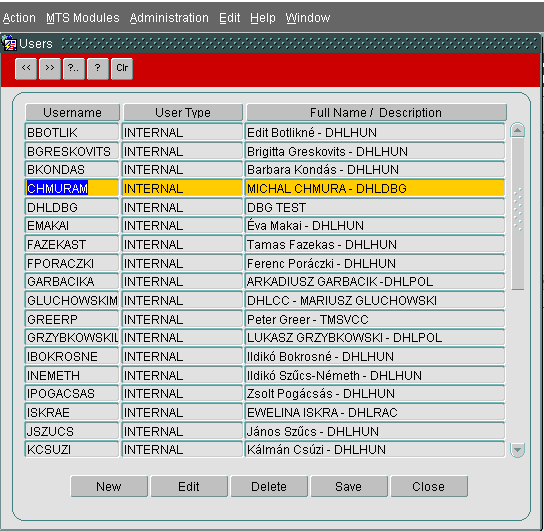Select the INEMETH username field

point(72,376)
